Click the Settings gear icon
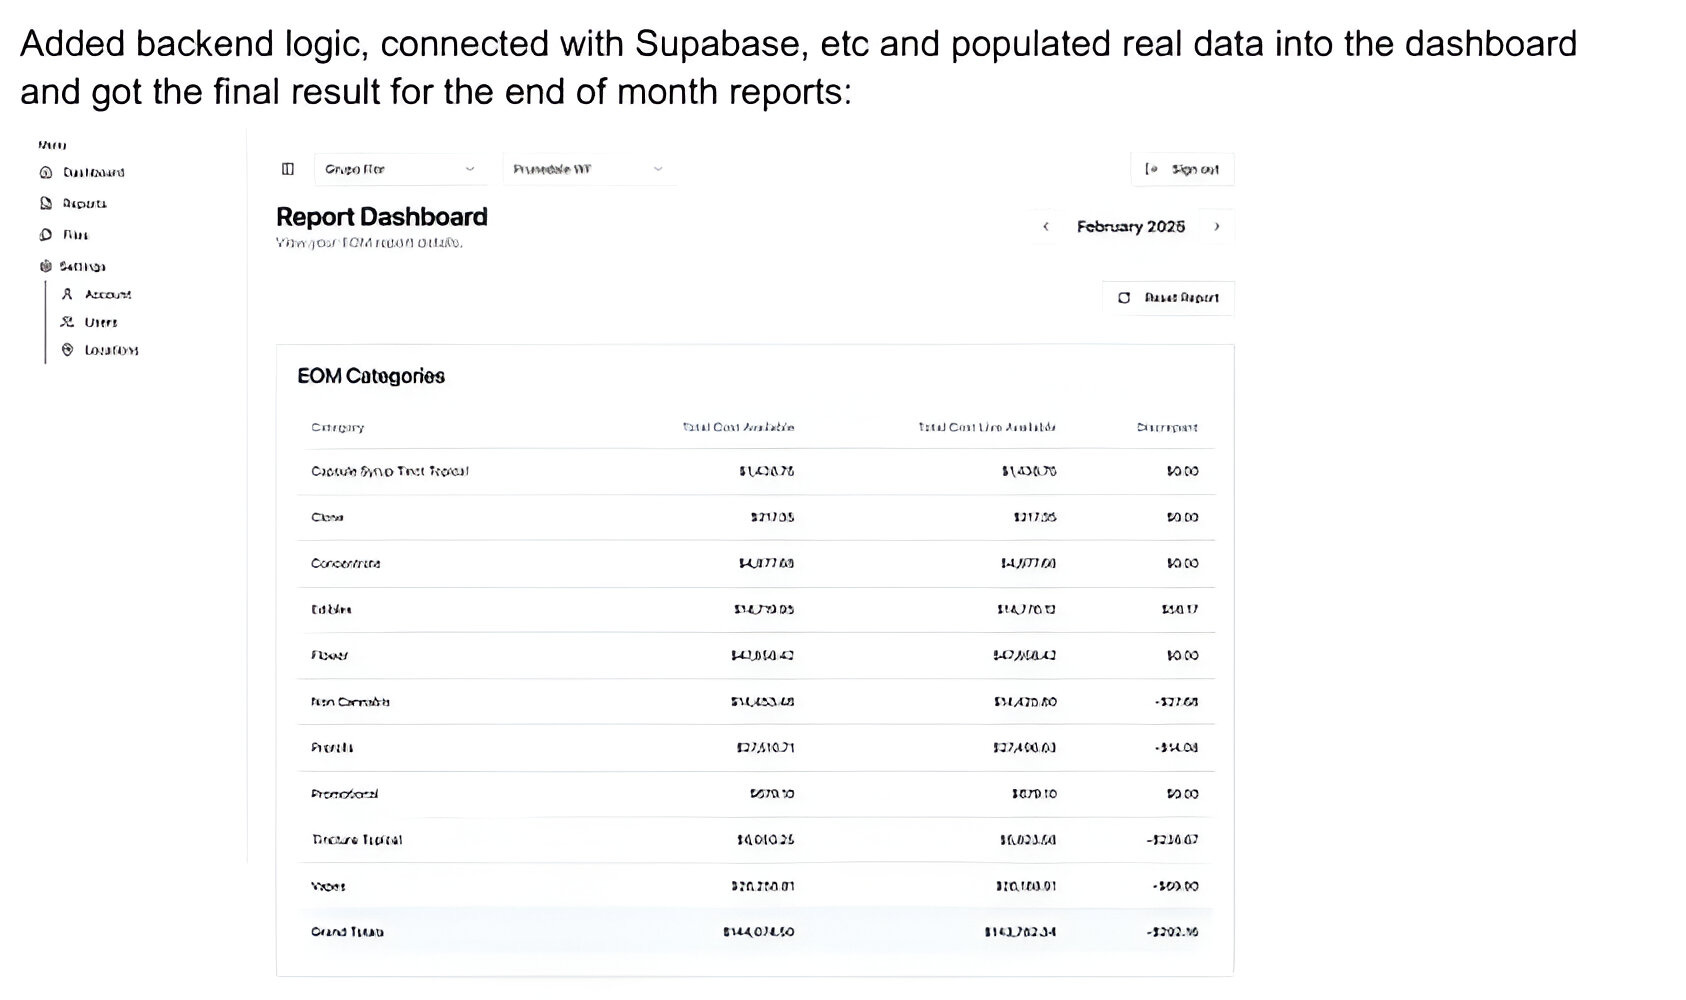Image resolution: width=1686 pixels, height=1000 pixels. (x=45, y=266)
